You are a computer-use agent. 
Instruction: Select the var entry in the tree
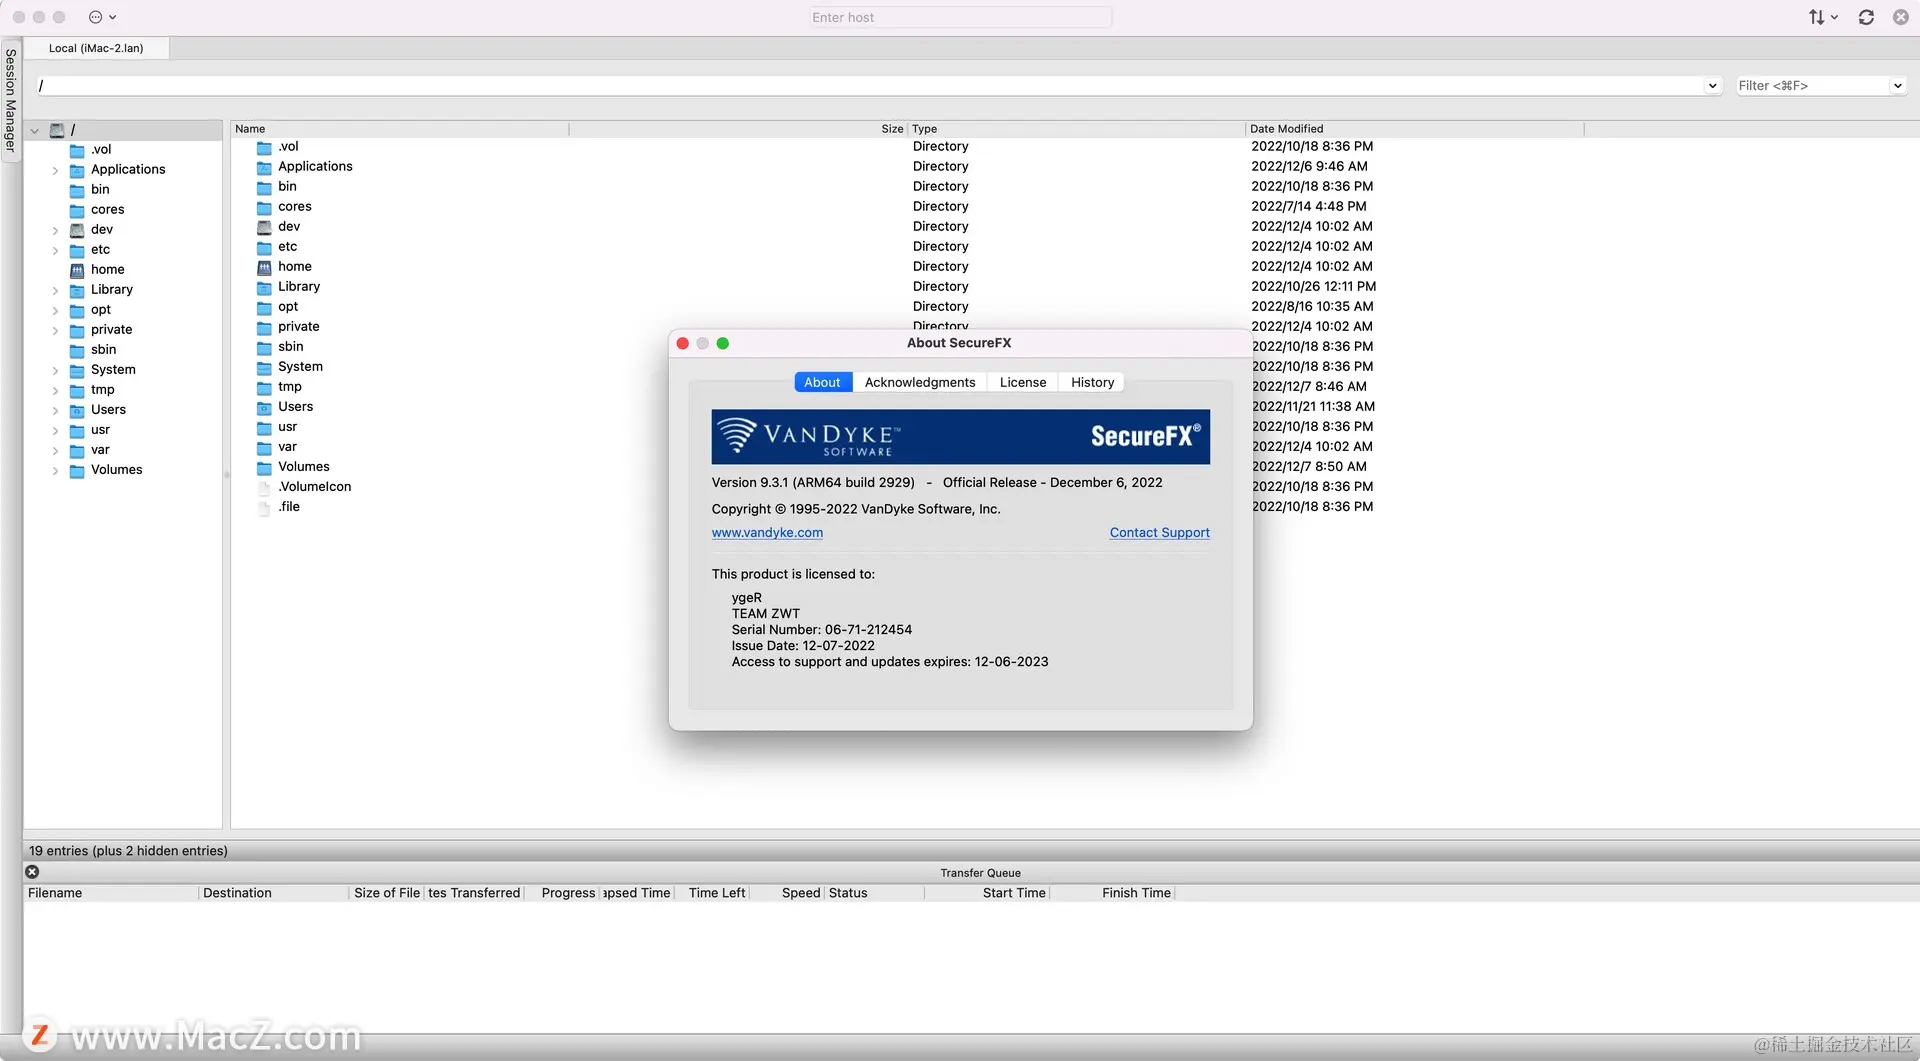[100, 450]
